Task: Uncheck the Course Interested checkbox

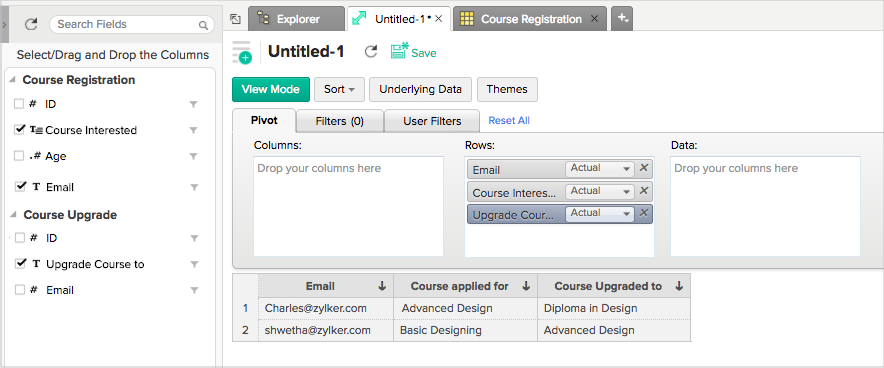Action: (x=19, y=130)
